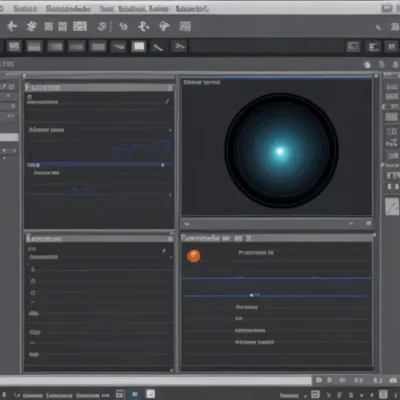The height and width of the screenshot is (400, 400).
Task: Click the star-shaped tool beside the arrow tool
Action: (x=31, y=26)
